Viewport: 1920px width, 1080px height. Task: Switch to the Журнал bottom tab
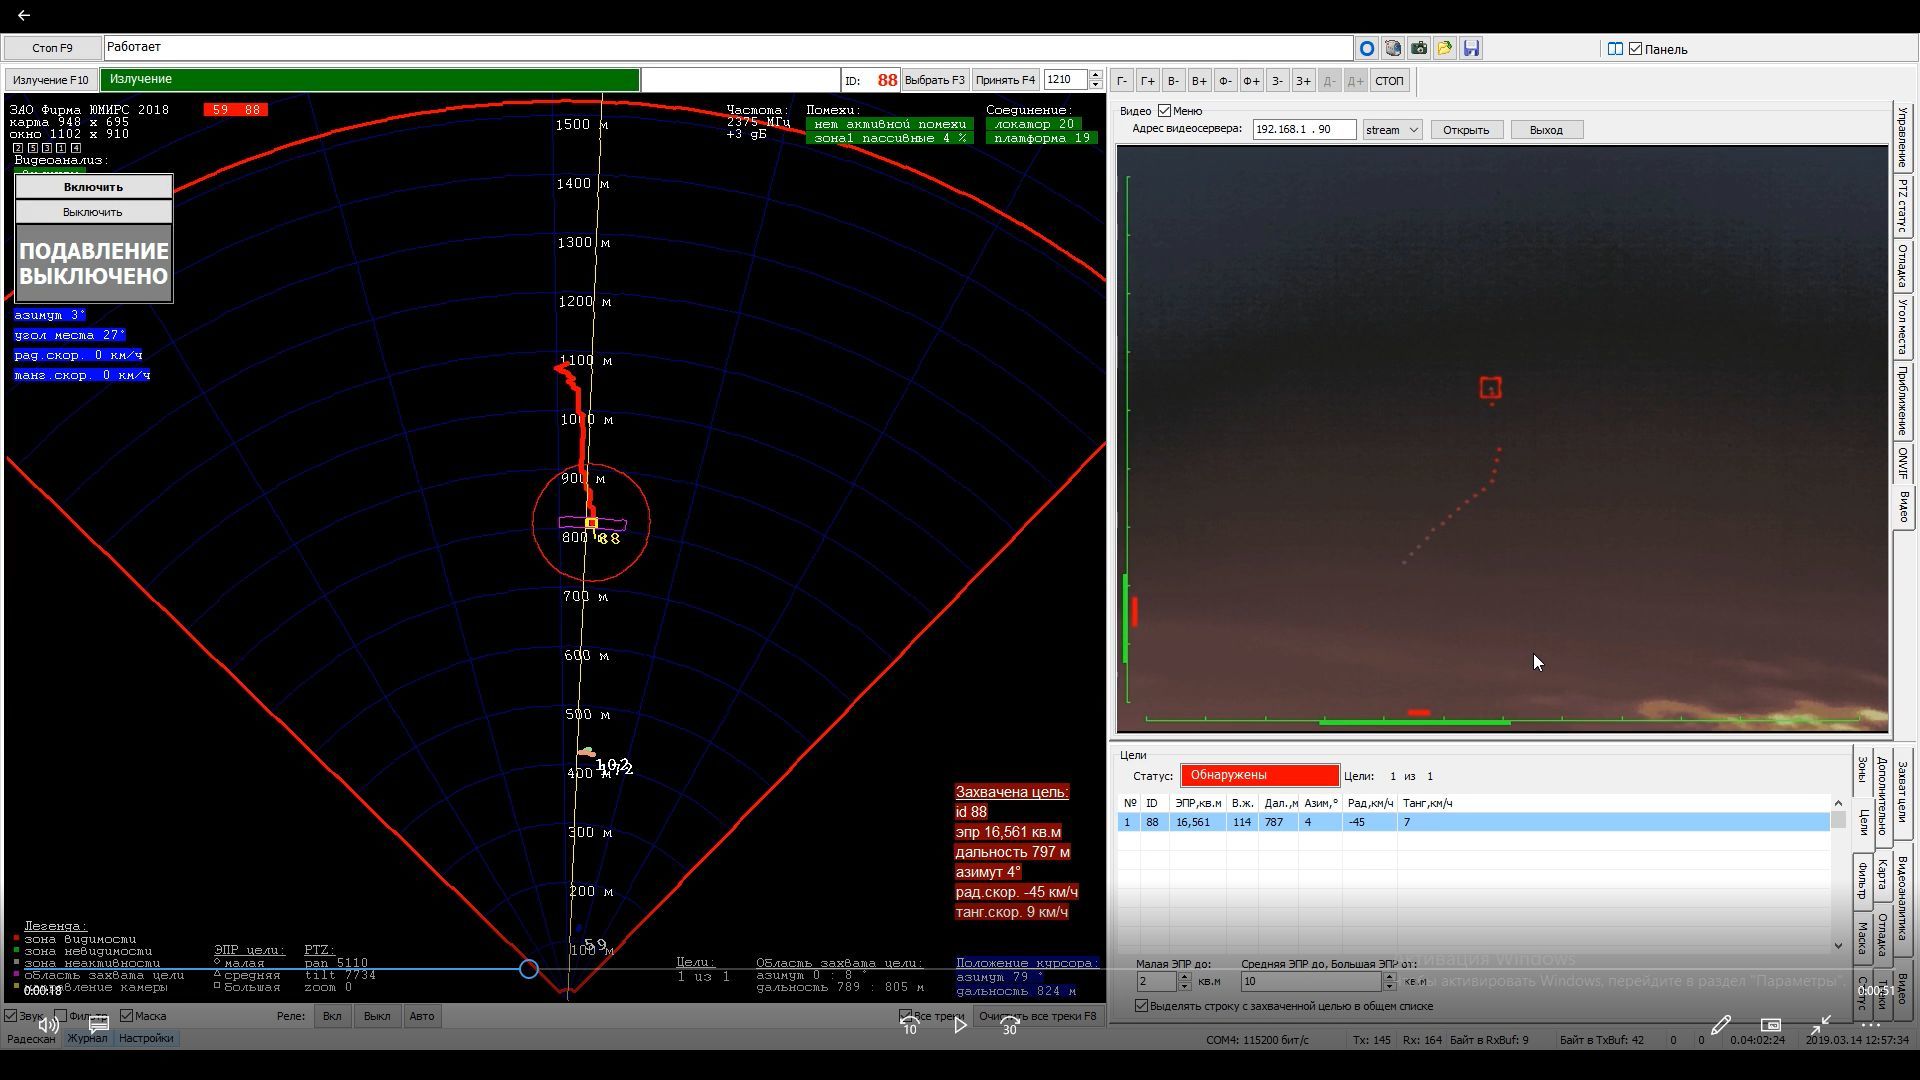[x=87, y=1038]
